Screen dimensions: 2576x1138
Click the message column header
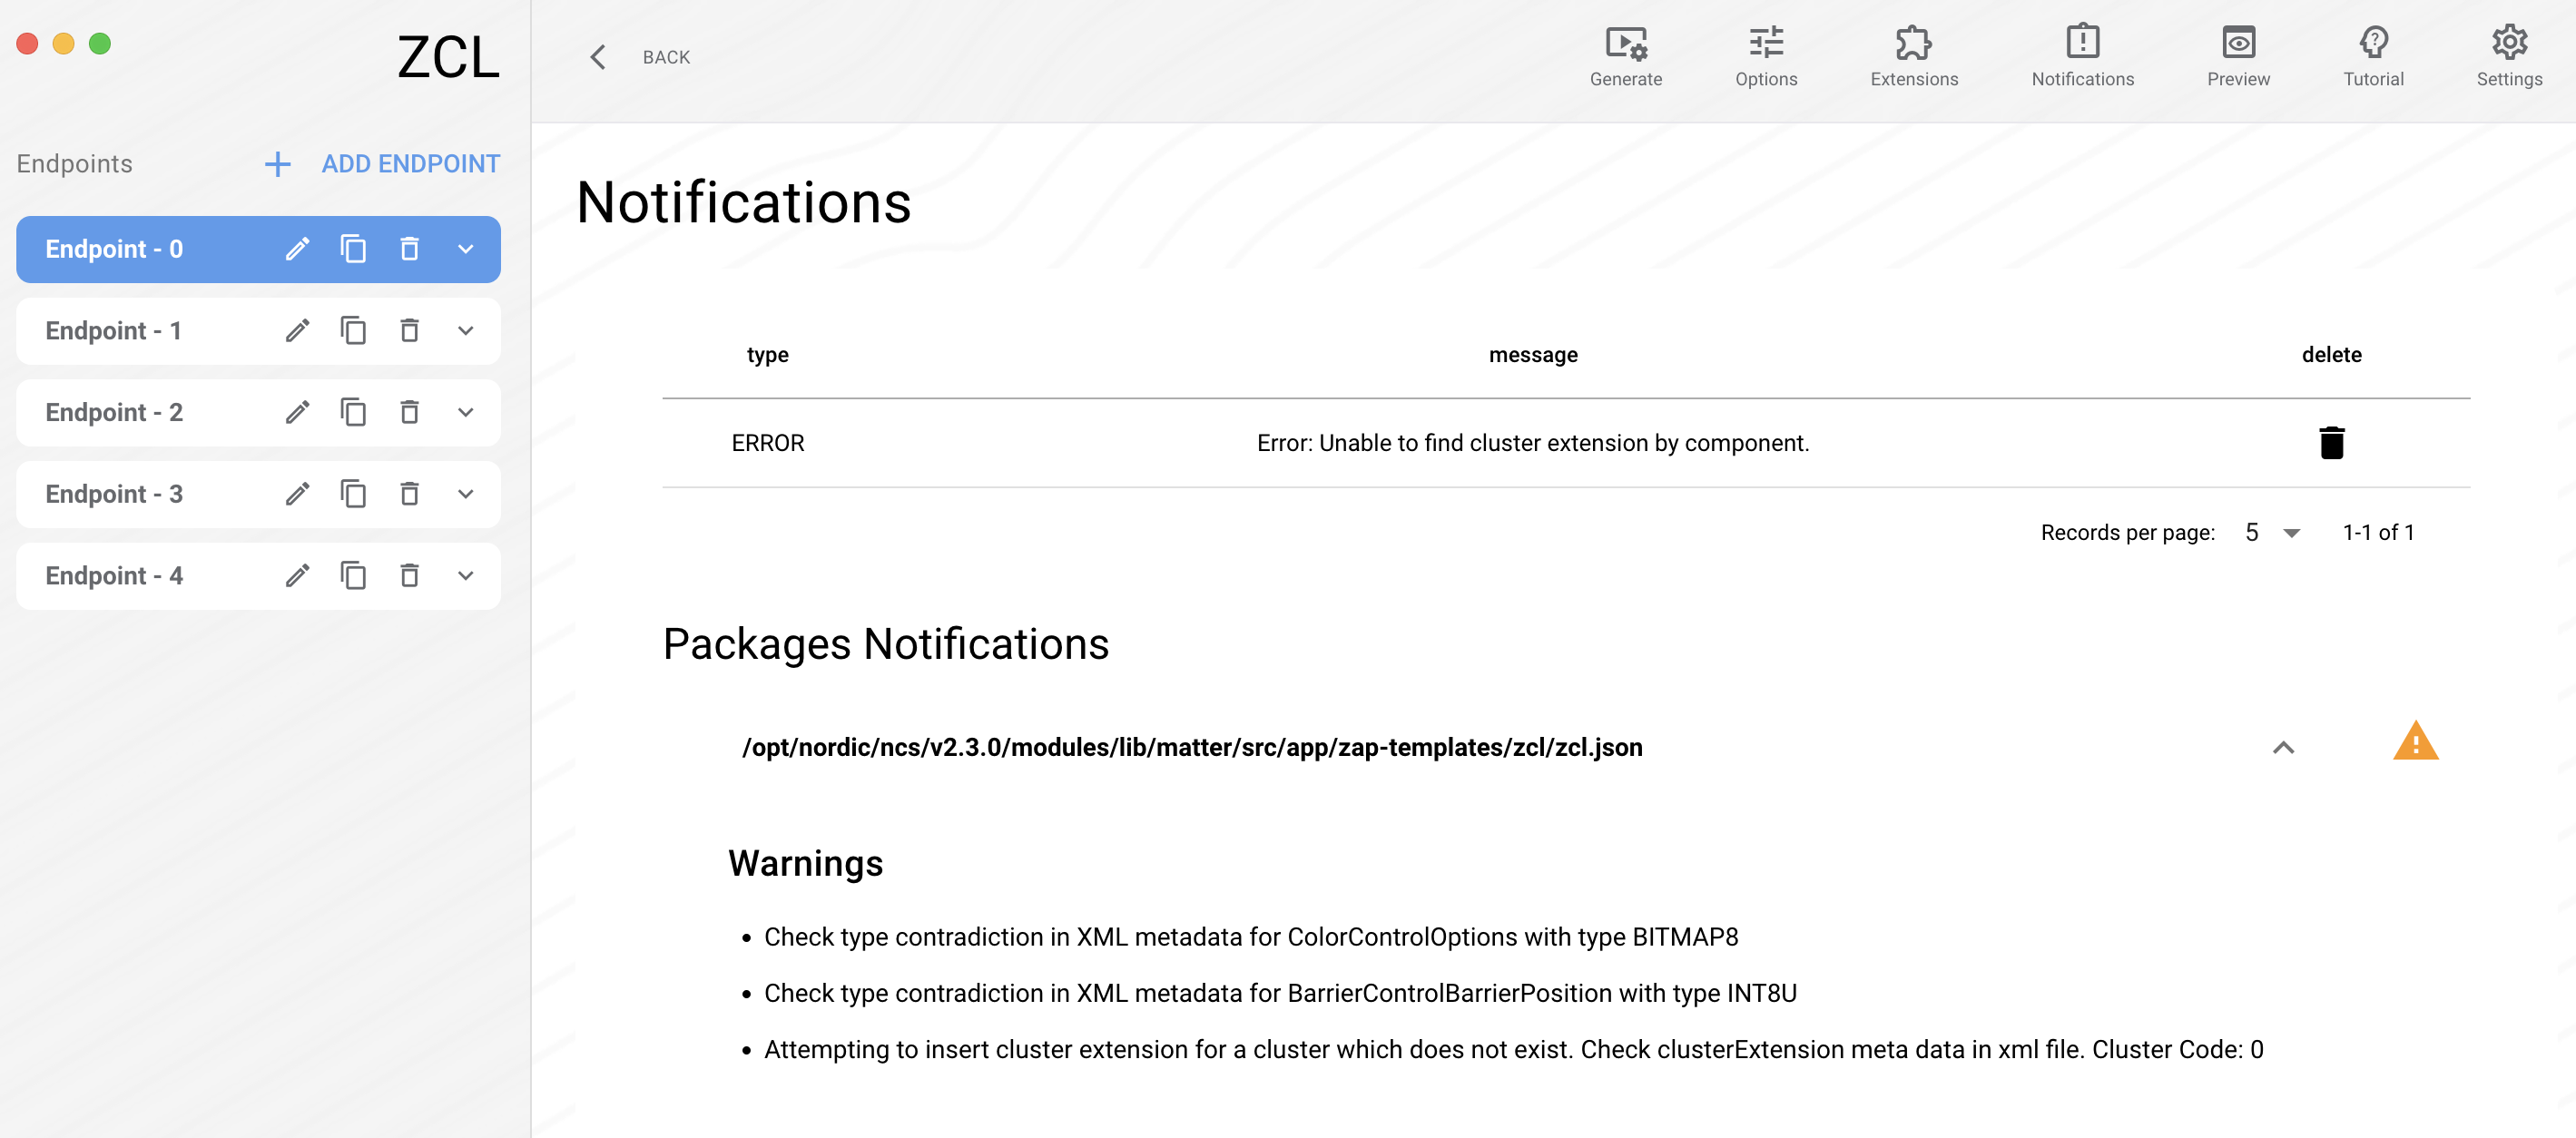[1532, 354]
